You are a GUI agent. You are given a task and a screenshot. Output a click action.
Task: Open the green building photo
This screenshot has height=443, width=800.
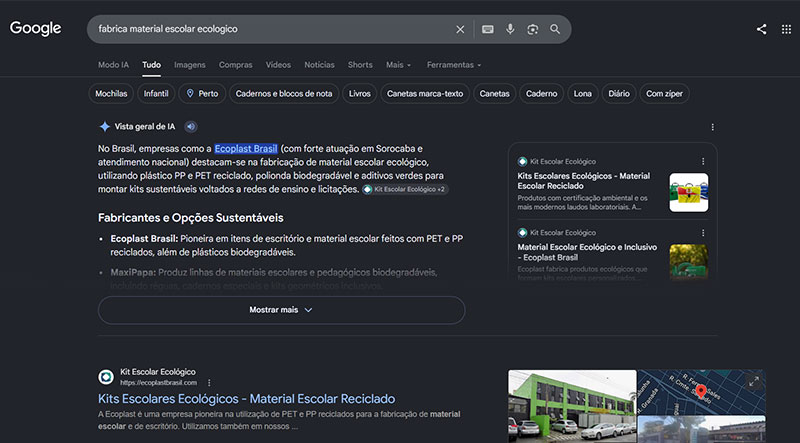pyautogui.click(x=572, y=406)
